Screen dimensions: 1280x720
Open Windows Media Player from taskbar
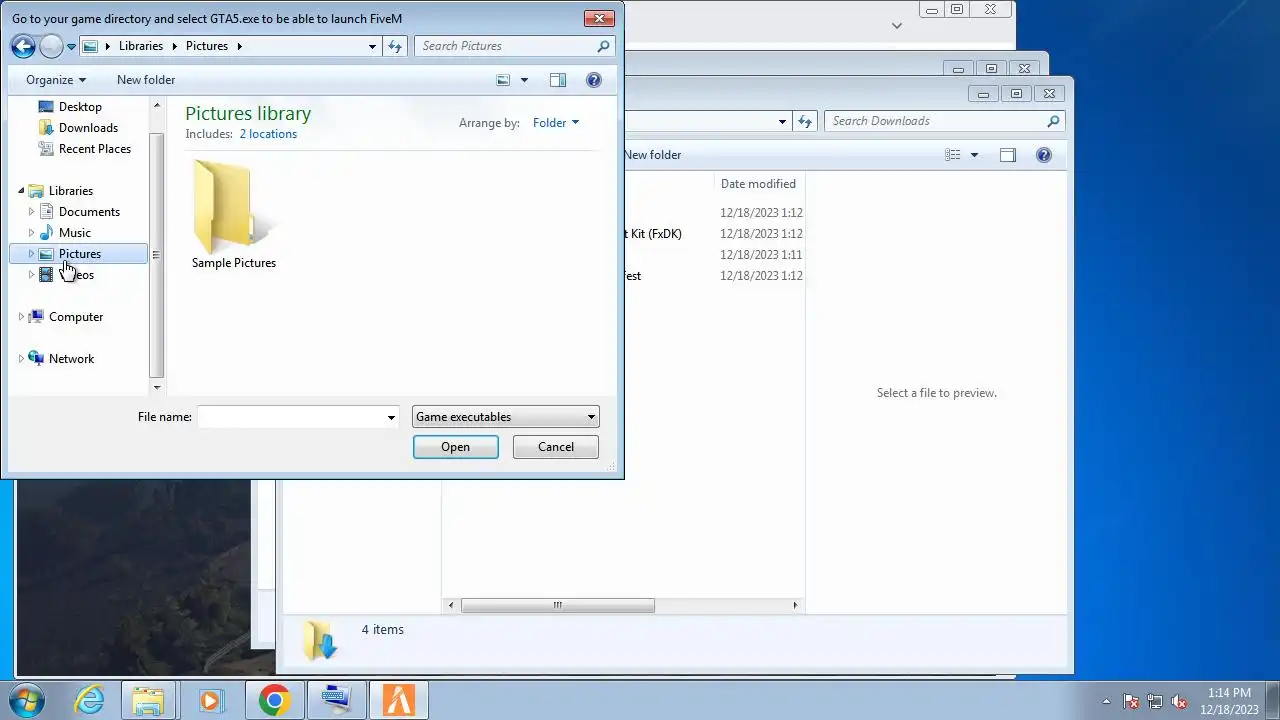click(x=210, y=700)
